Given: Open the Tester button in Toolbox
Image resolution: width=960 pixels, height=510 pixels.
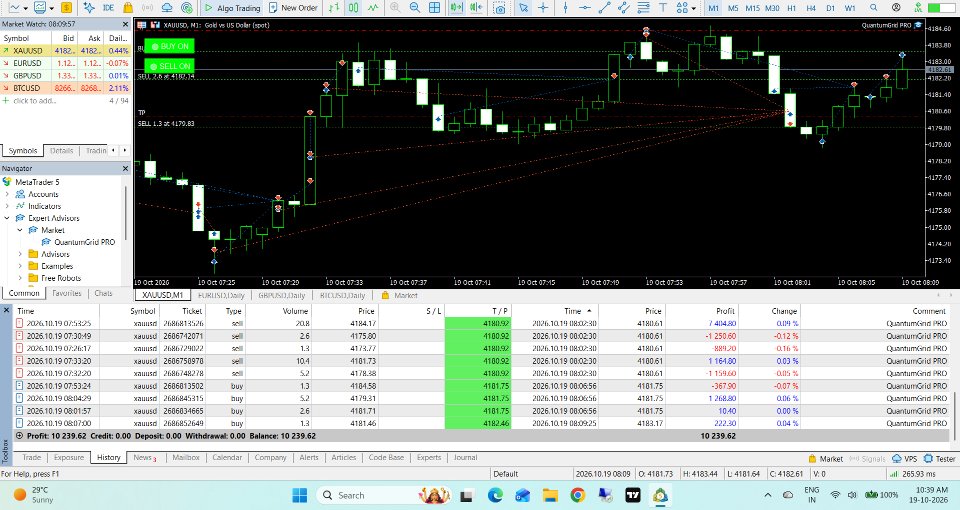Looking at the screenshot, I should point(940,459).
